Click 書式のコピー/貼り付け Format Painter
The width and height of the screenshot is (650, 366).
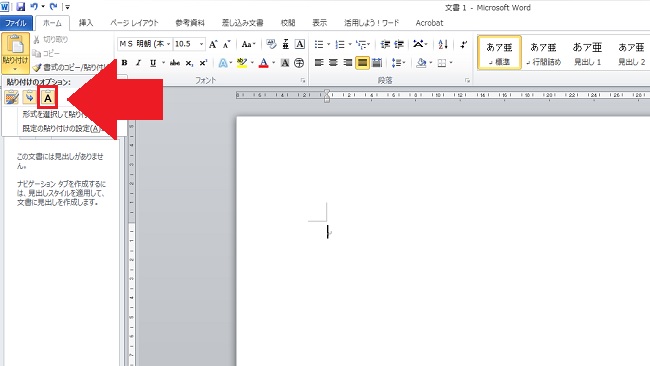(70, 67)
